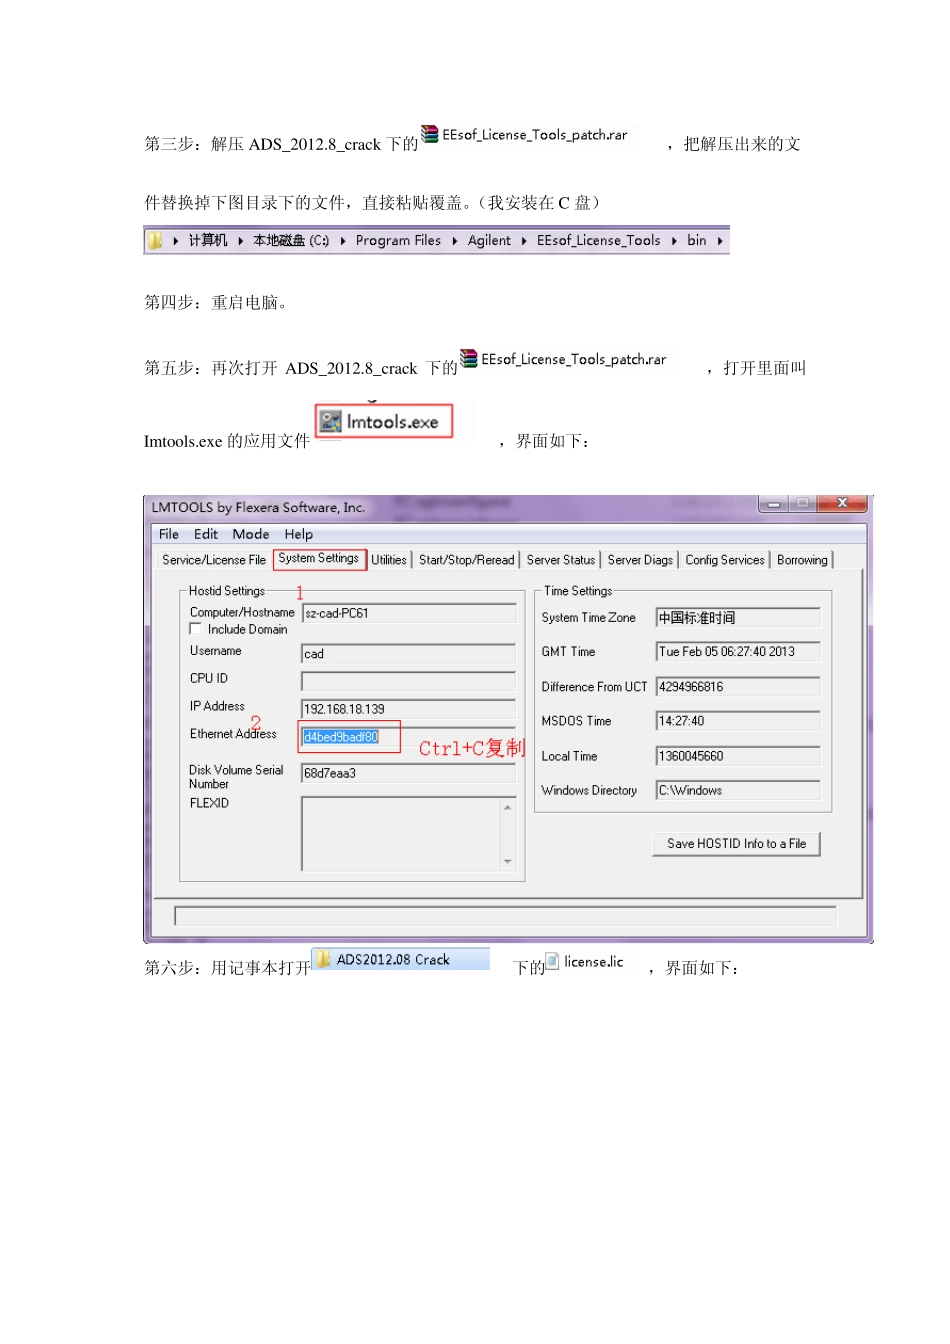Image resolution: width=950 pixels, height=1344 pixels.
Task: Click the Disk Volume Serial Number field
Action: point(409,773)
